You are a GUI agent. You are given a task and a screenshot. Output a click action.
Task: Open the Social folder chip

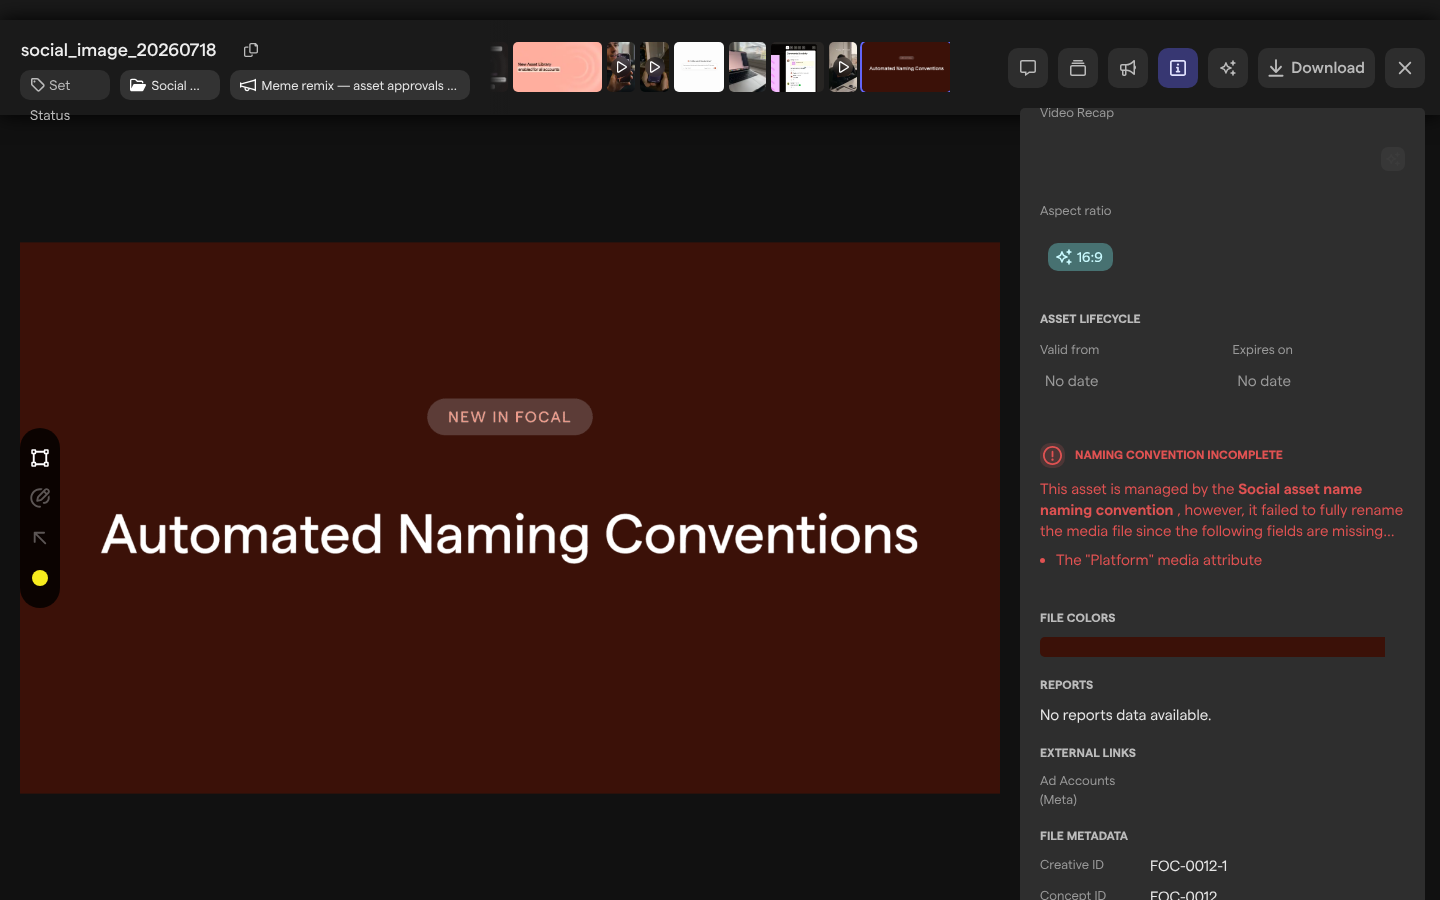coord(170,85)
